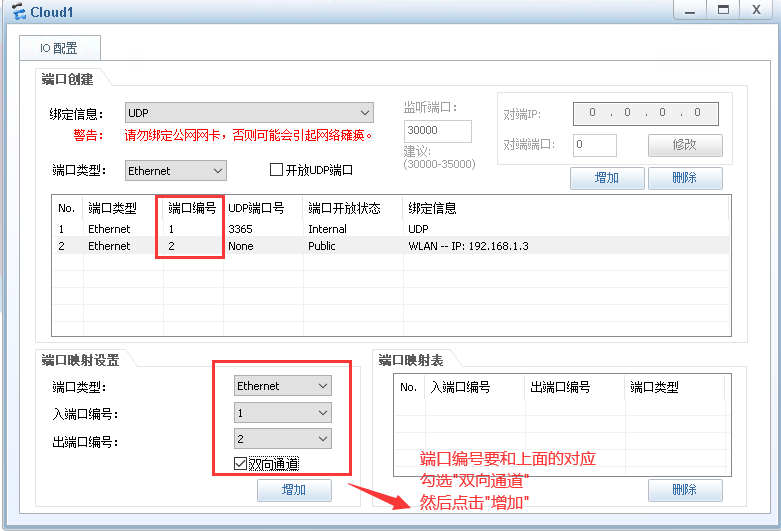Viewport: 781px width, 531px height.
Task: Open the mapping 端口类型 Ethernet dropdown
Action: click(x=282, y=386)
